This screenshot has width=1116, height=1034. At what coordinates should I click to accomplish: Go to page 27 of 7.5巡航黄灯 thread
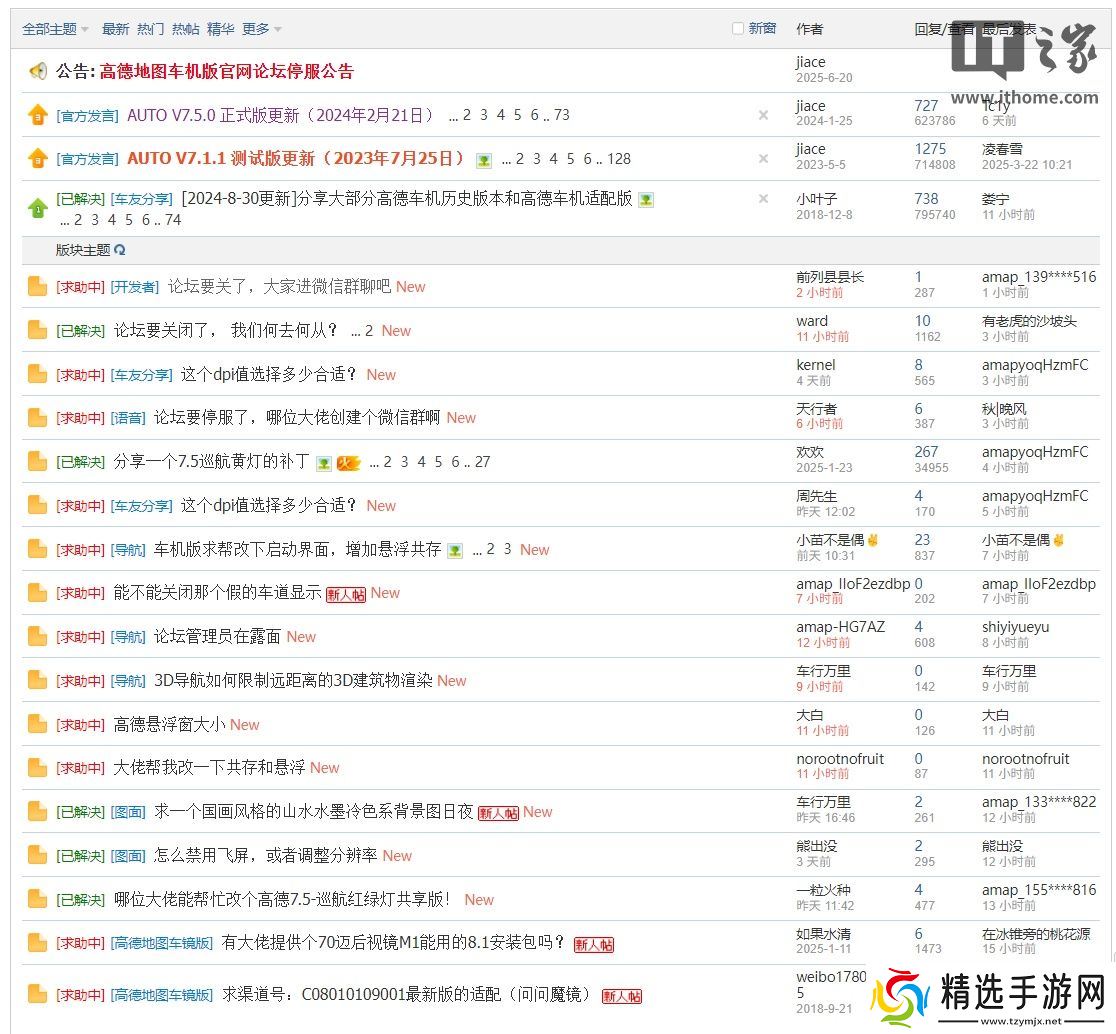[x=482, y=462]
